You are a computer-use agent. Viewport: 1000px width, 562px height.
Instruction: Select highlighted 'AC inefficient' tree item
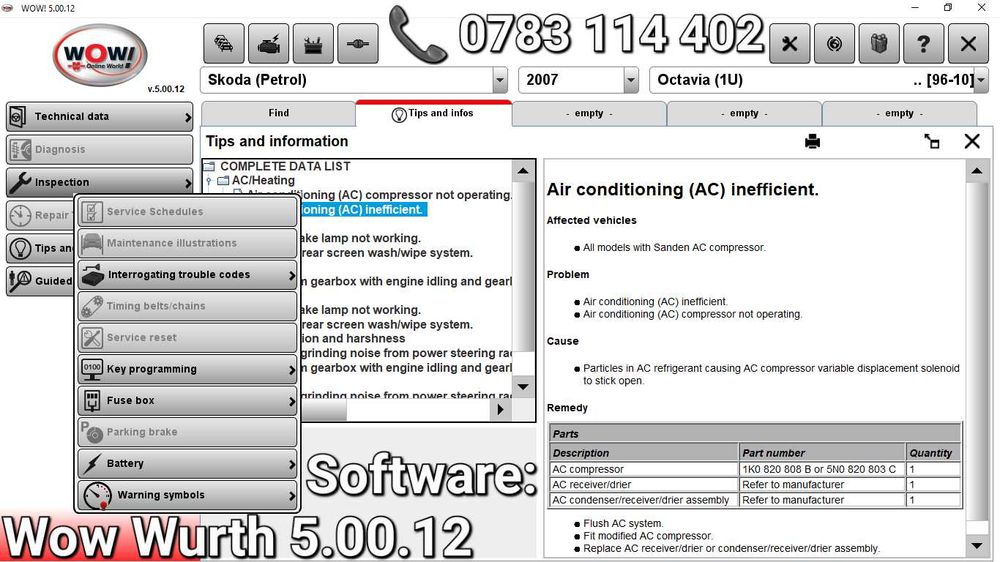tap(362, 210)
